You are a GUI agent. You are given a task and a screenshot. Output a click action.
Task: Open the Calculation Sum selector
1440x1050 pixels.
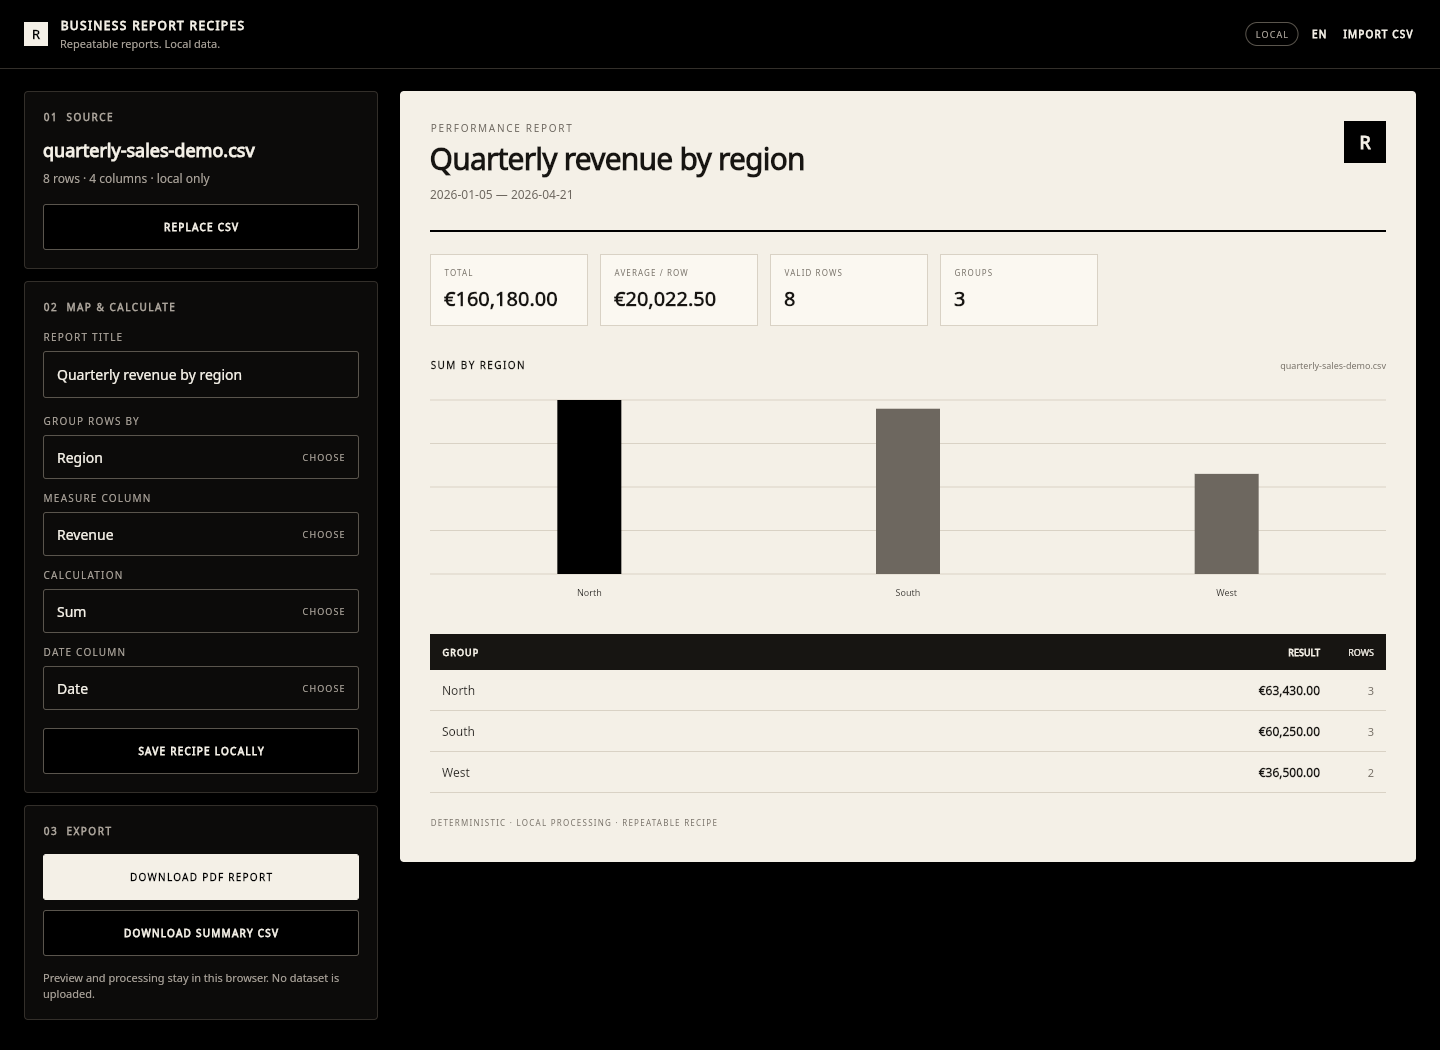click(201, 611)
